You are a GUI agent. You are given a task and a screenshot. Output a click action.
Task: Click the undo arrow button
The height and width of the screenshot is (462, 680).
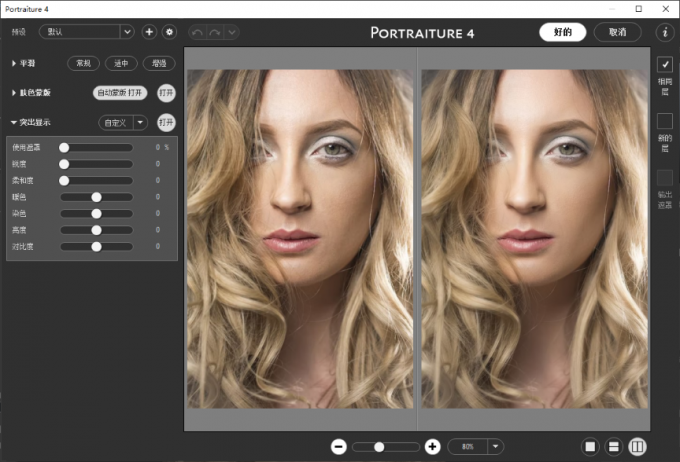pos(197,32)
